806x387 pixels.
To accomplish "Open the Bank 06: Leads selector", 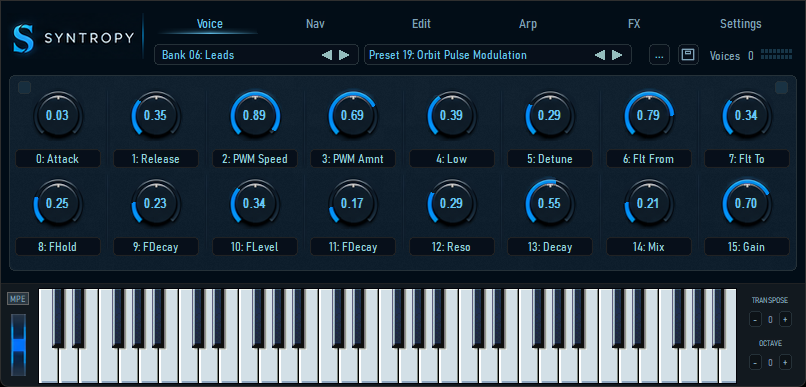I will 257,54.
